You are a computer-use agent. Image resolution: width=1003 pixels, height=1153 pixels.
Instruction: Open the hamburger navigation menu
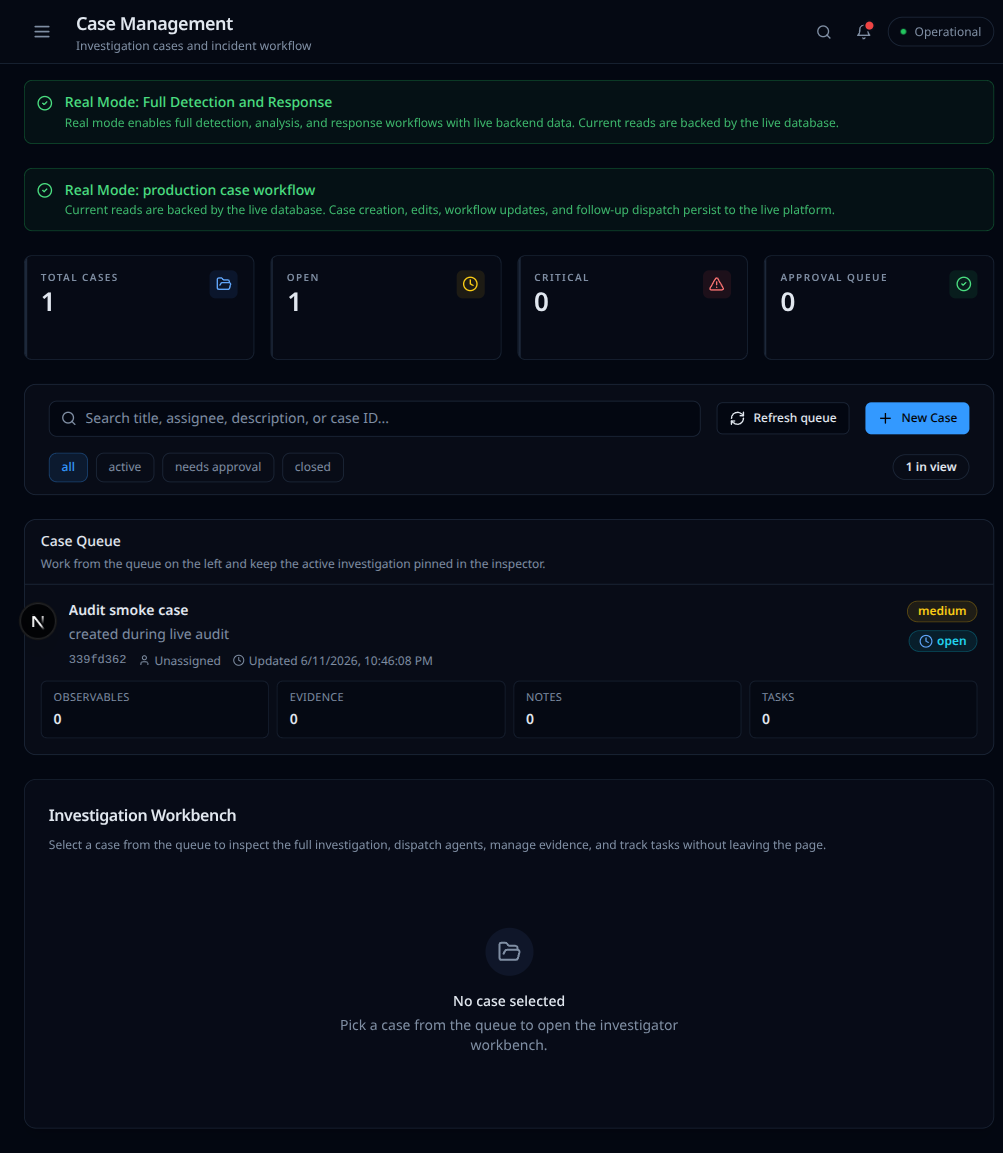[x=42, y=32]
